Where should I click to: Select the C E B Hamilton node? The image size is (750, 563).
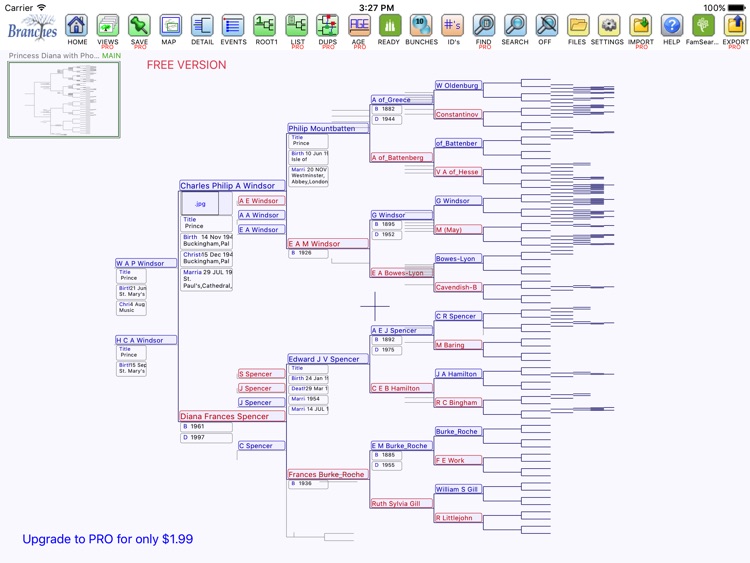(x=402, y=388)
